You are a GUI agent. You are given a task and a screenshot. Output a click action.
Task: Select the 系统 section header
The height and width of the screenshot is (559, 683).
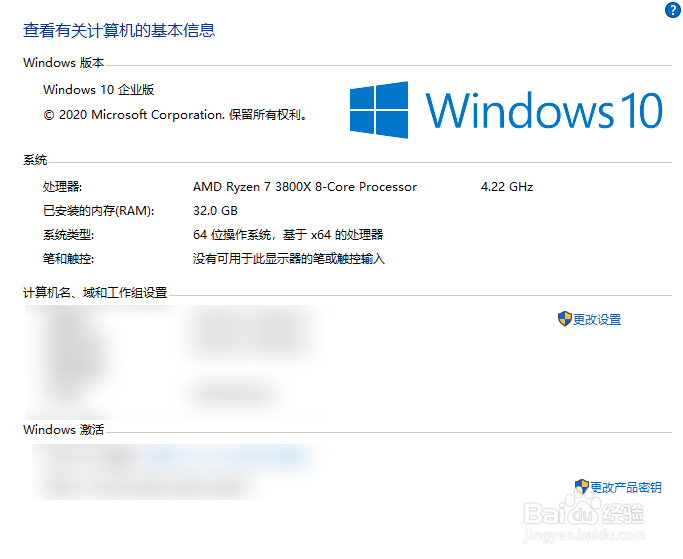[35, 160]
